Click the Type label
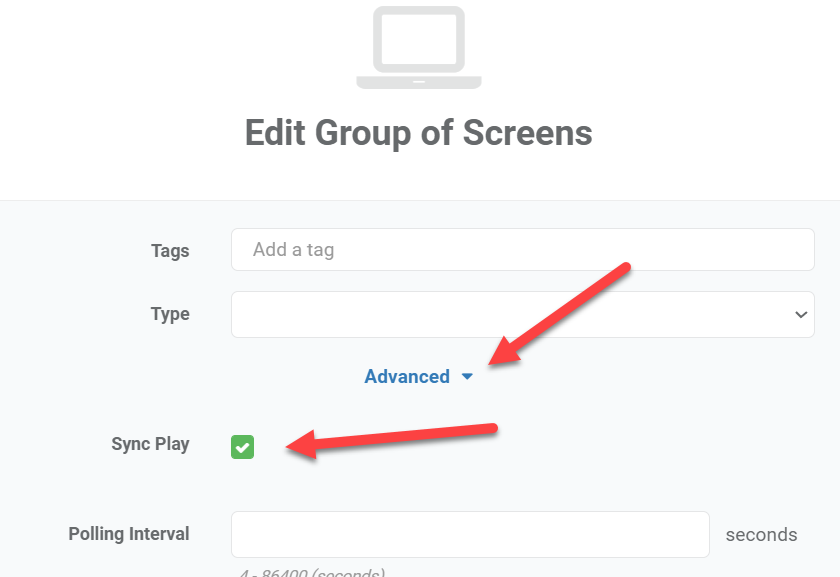Screen dimensions: 840x577 coord(170,314)
